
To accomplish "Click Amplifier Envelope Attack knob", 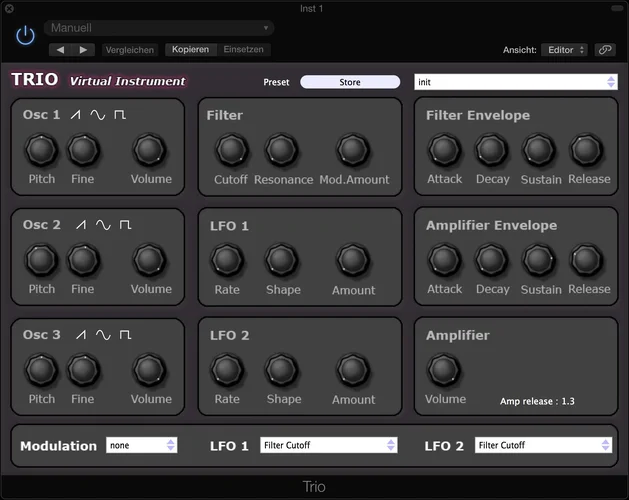I will coord(444,260).
